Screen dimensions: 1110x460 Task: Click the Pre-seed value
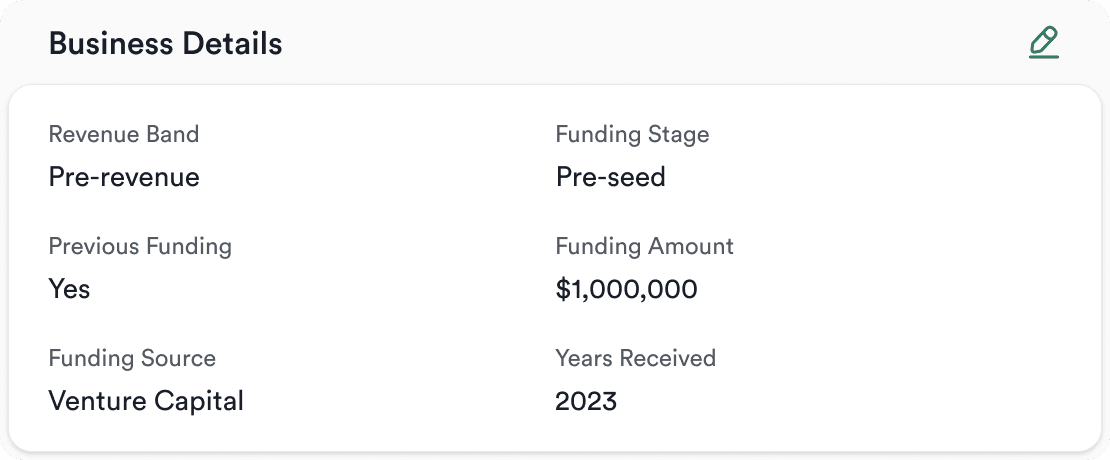click(x=610, y=177)
